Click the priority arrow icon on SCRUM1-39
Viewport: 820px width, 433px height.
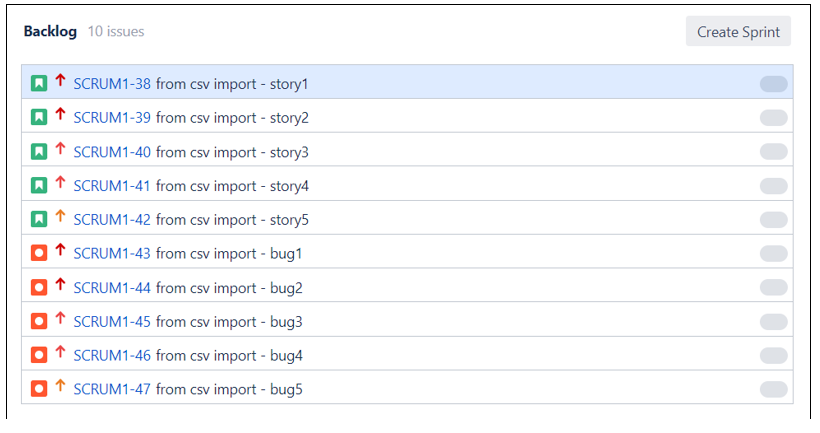coord(60,114)
